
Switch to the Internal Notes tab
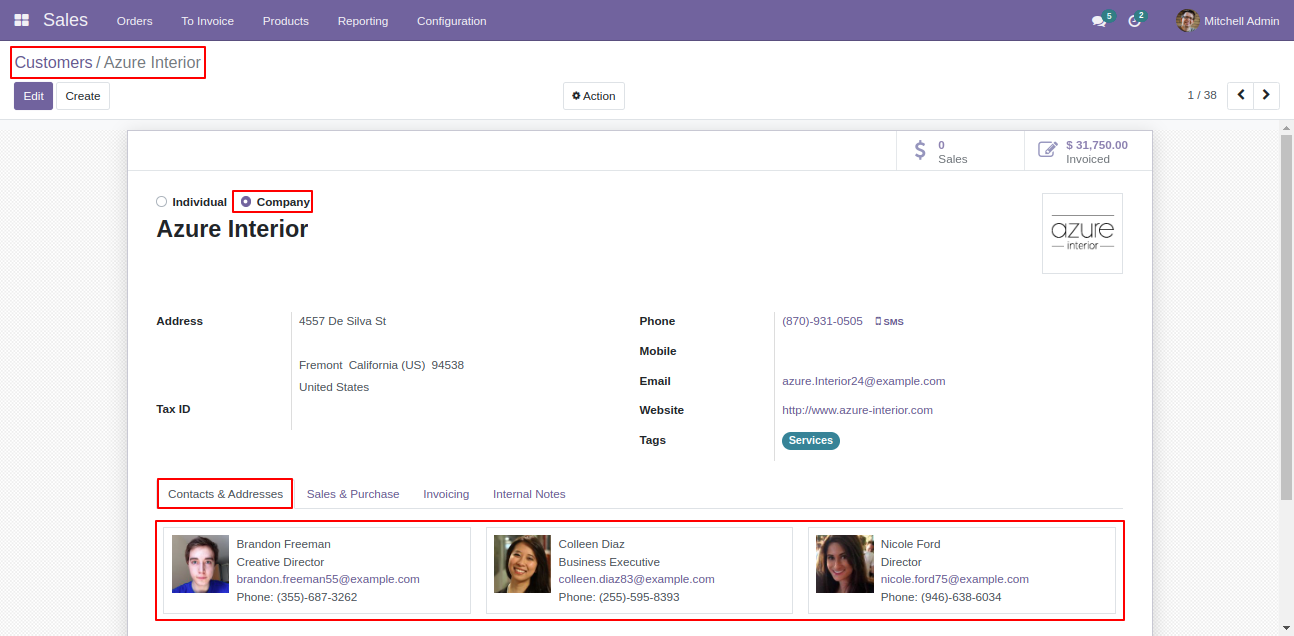click(x=529, y=494)
